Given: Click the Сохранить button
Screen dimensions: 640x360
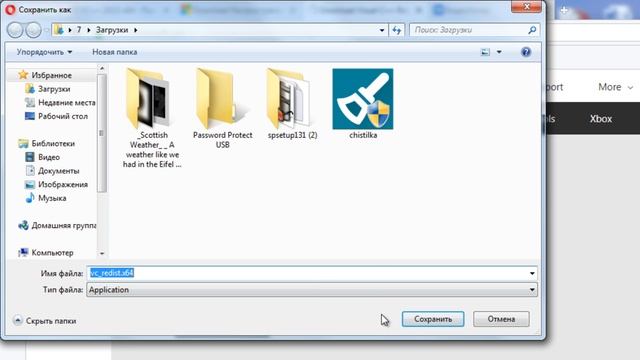Looking at the screenshot, I should coord(433,319).
